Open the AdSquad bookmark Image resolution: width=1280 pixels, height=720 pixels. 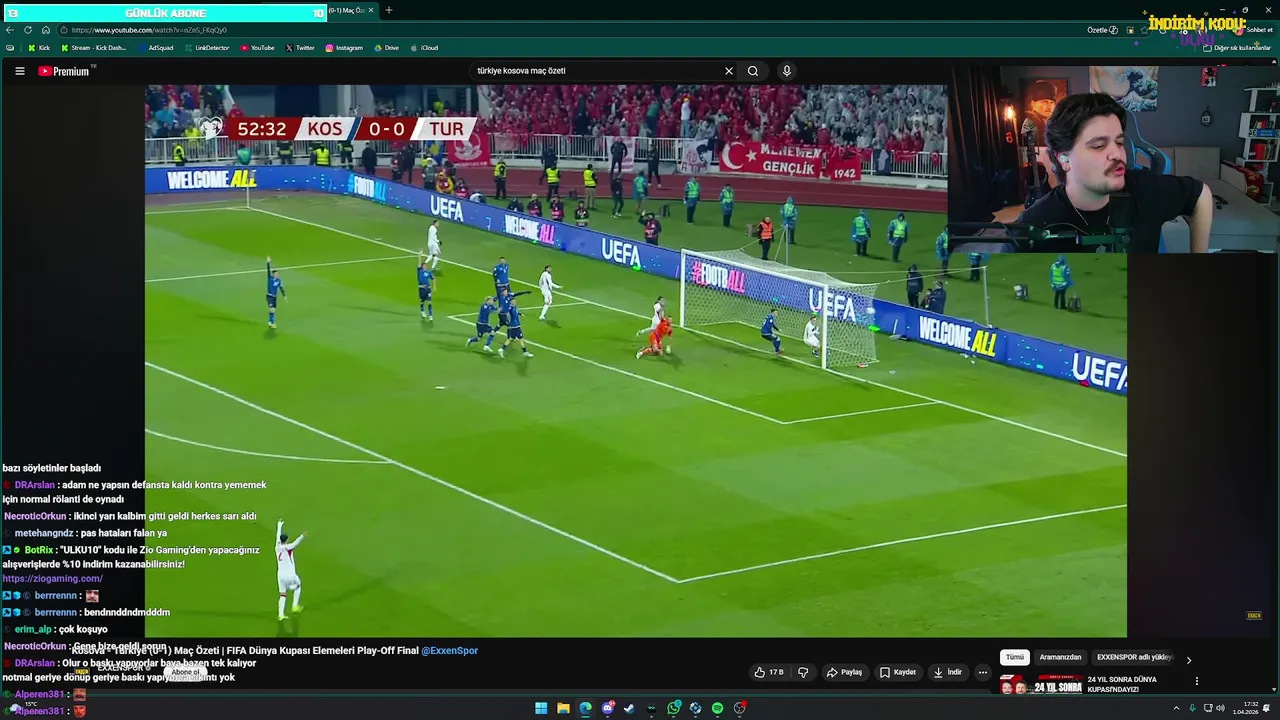point(156,48)
